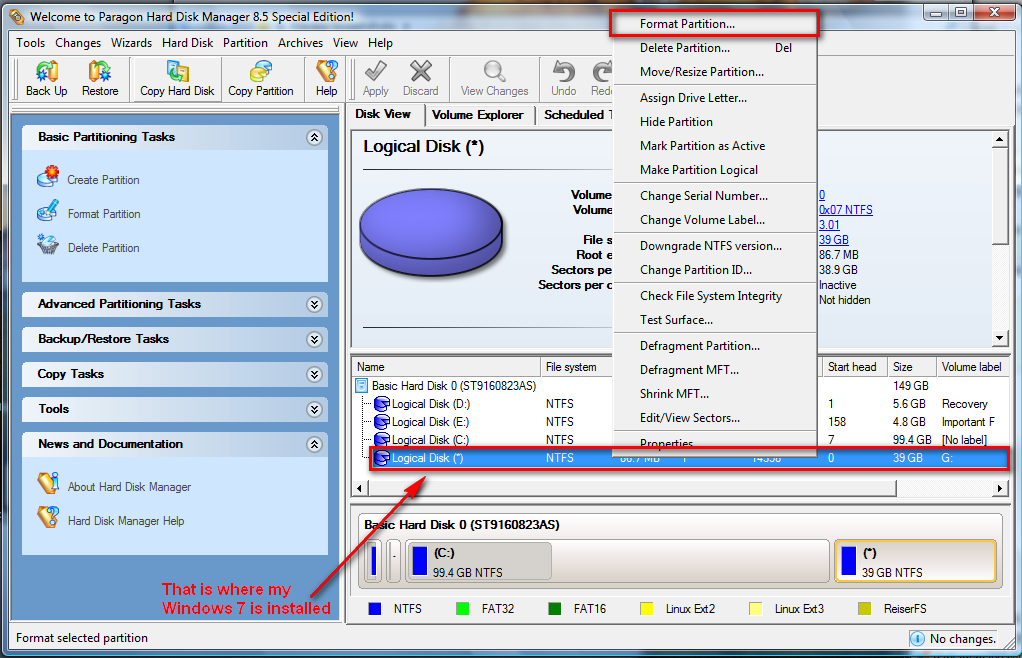
Task: Launch the Copy Partition tool
Action: pos(260,79)
